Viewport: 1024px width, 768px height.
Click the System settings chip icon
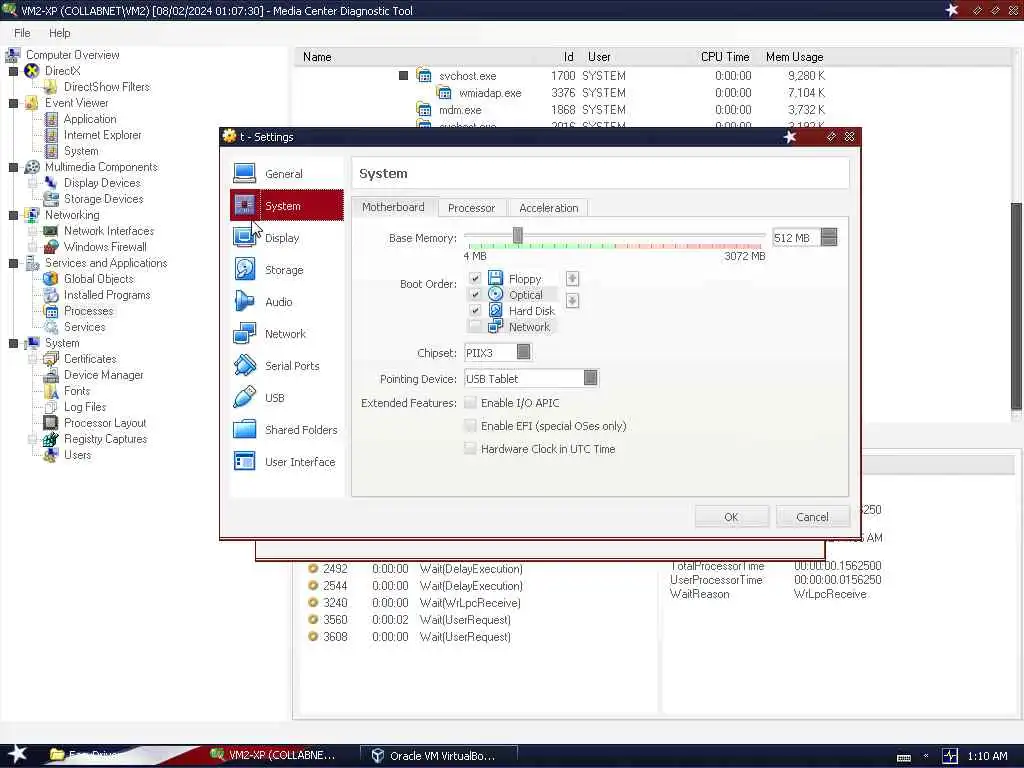pos(244,206)
